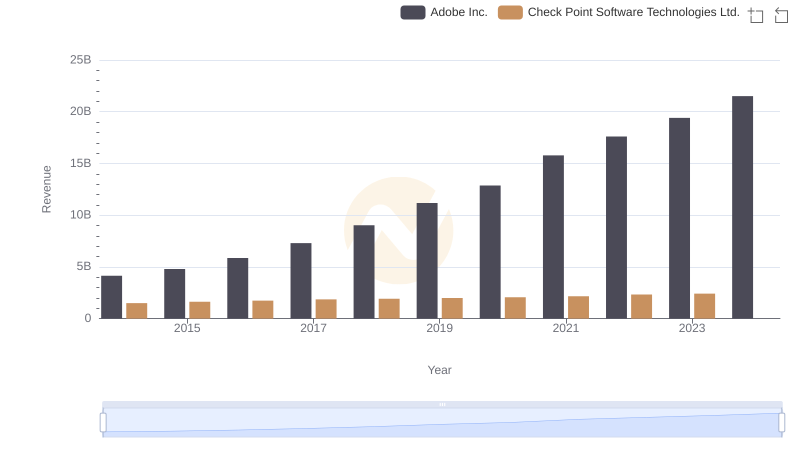Click the Check Point bar for 2020
Screen dimensions: 800x461
pyautogui.click(x=515, y=308)
